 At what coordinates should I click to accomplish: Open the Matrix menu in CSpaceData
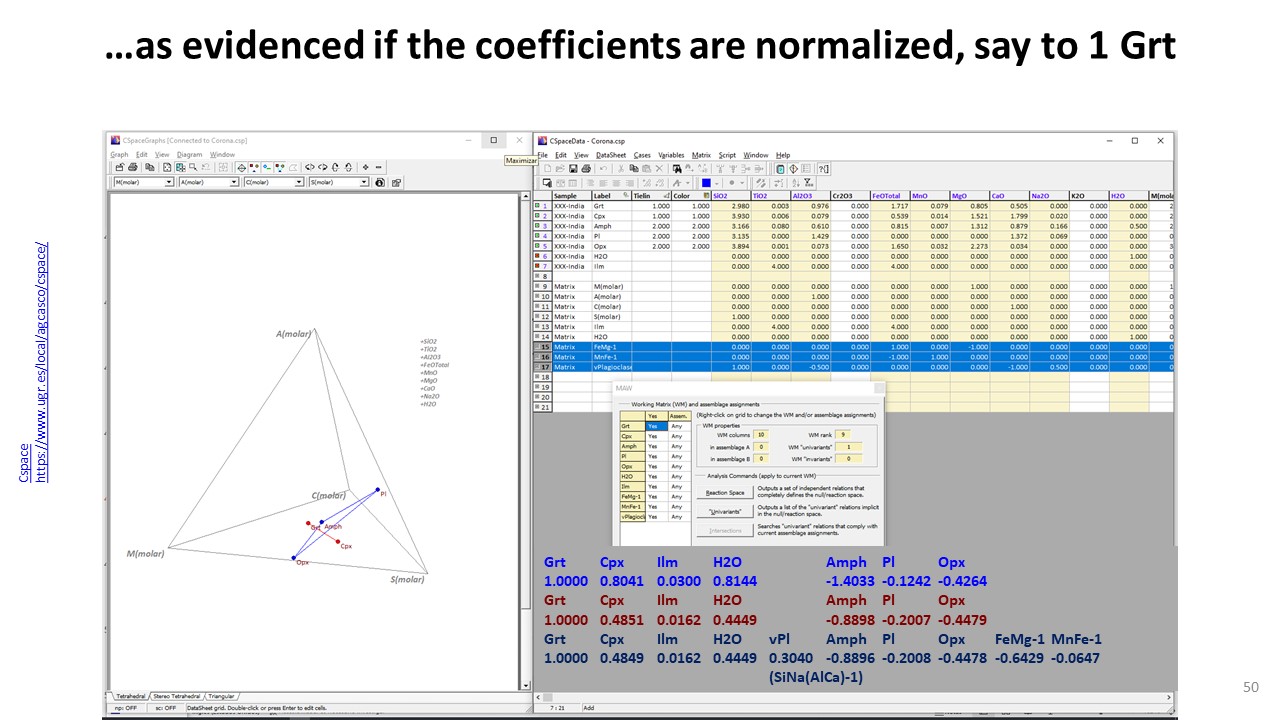coord(701,155)
